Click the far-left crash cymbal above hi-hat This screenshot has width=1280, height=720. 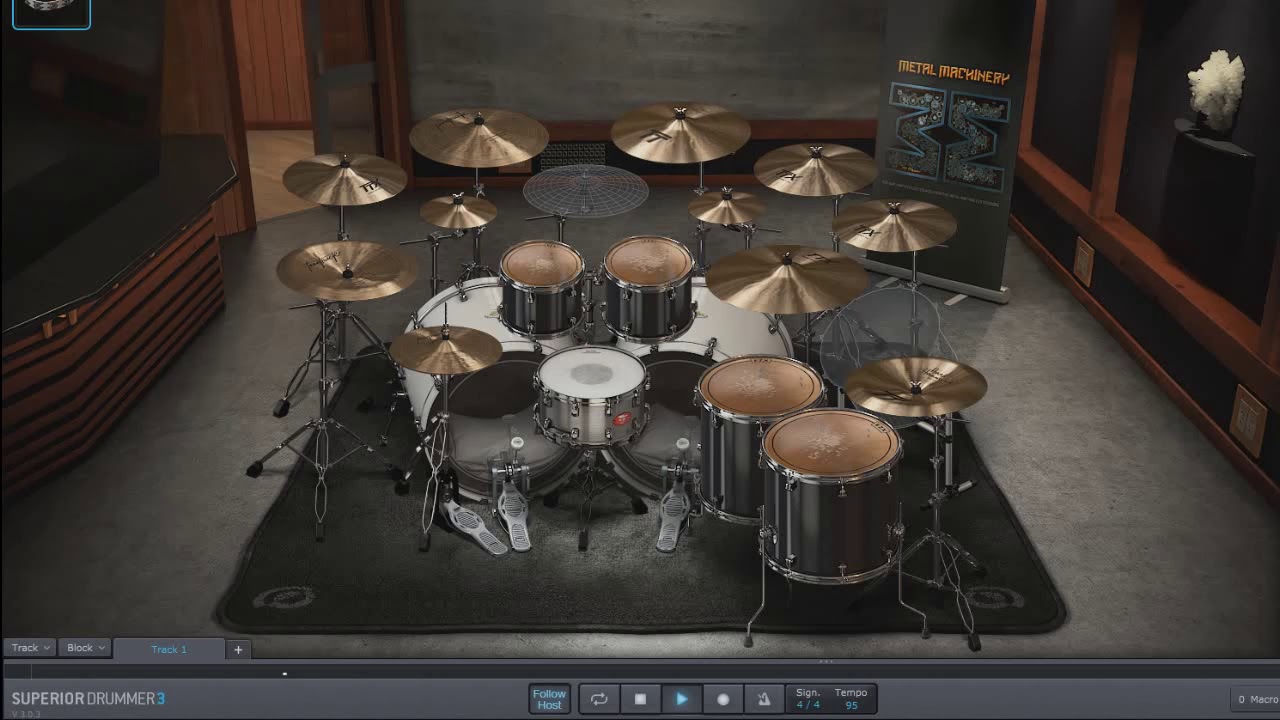point(344,179)
